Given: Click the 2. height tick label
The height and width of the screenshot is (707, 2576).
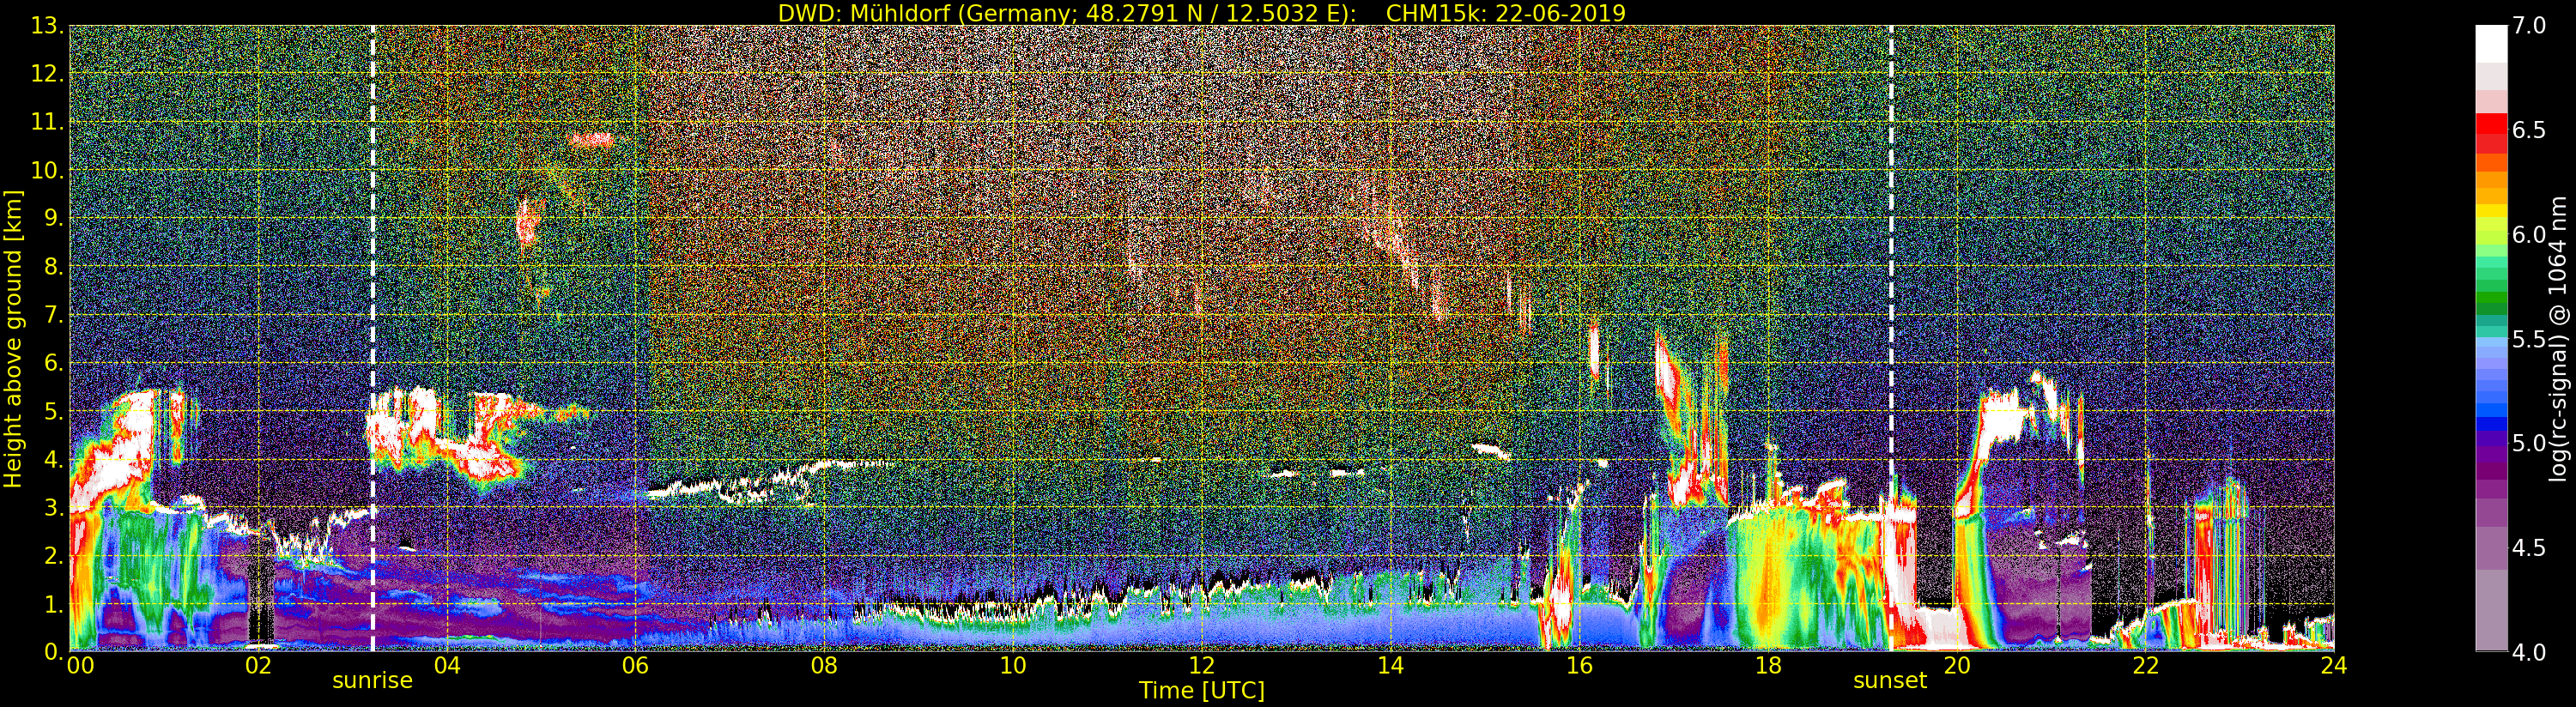Looking at the screenshot, I should point(53,556).
